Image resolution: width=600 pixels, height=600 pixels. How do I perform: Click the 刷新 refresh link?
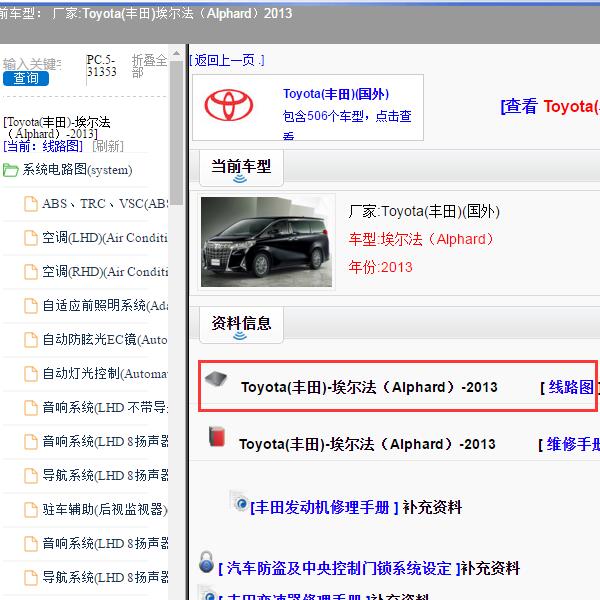[x=108, y=146]
